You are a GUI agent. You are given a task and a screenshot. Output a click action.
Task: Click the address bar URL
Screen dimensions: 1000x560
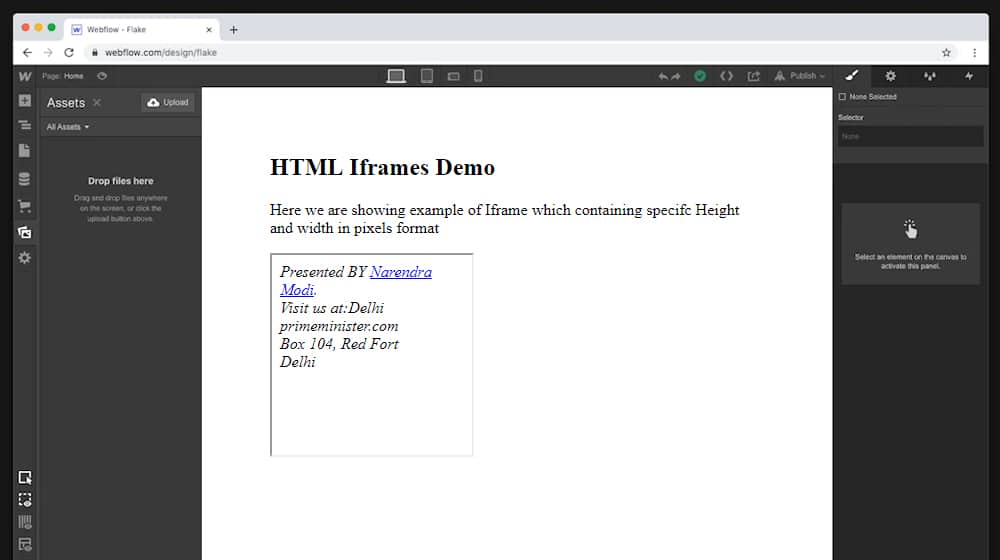click(x=161, y=52)
